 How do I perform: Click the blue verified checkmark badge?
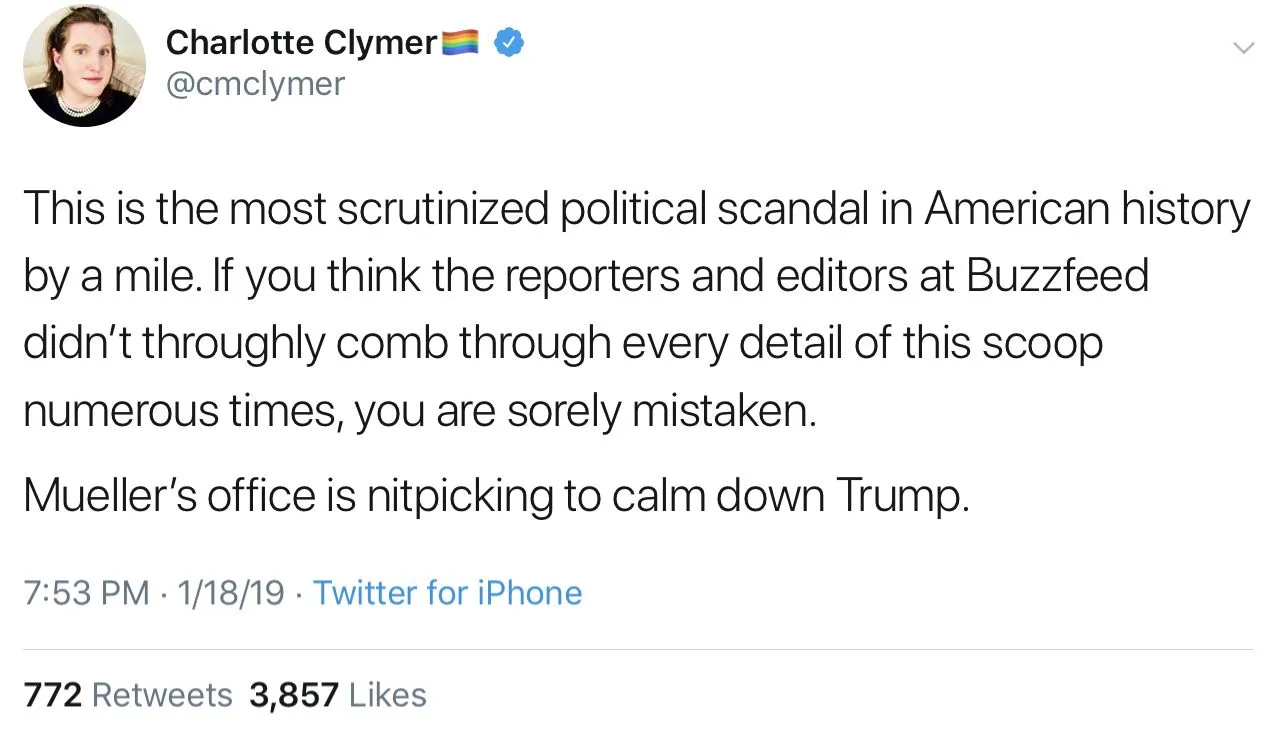pos(511,42)
